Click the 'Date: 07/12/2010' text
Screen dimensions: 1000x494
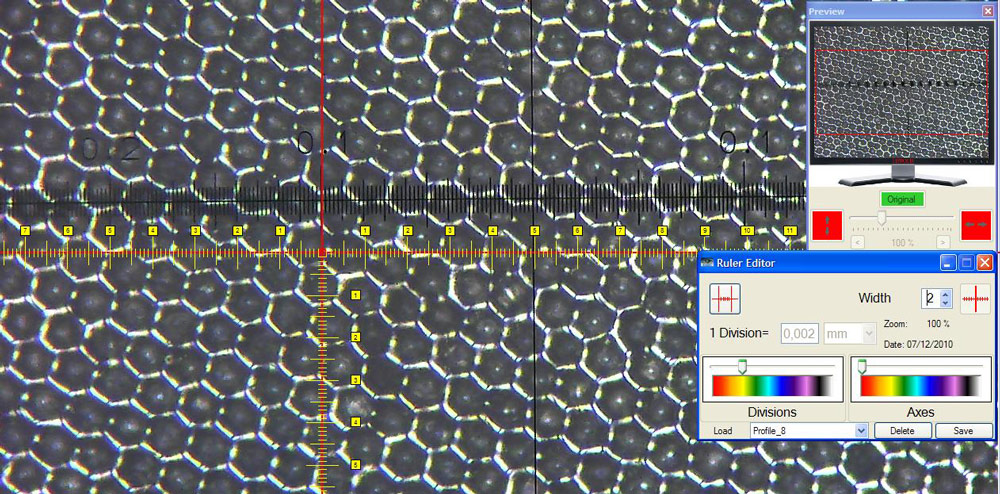point(916,345)
